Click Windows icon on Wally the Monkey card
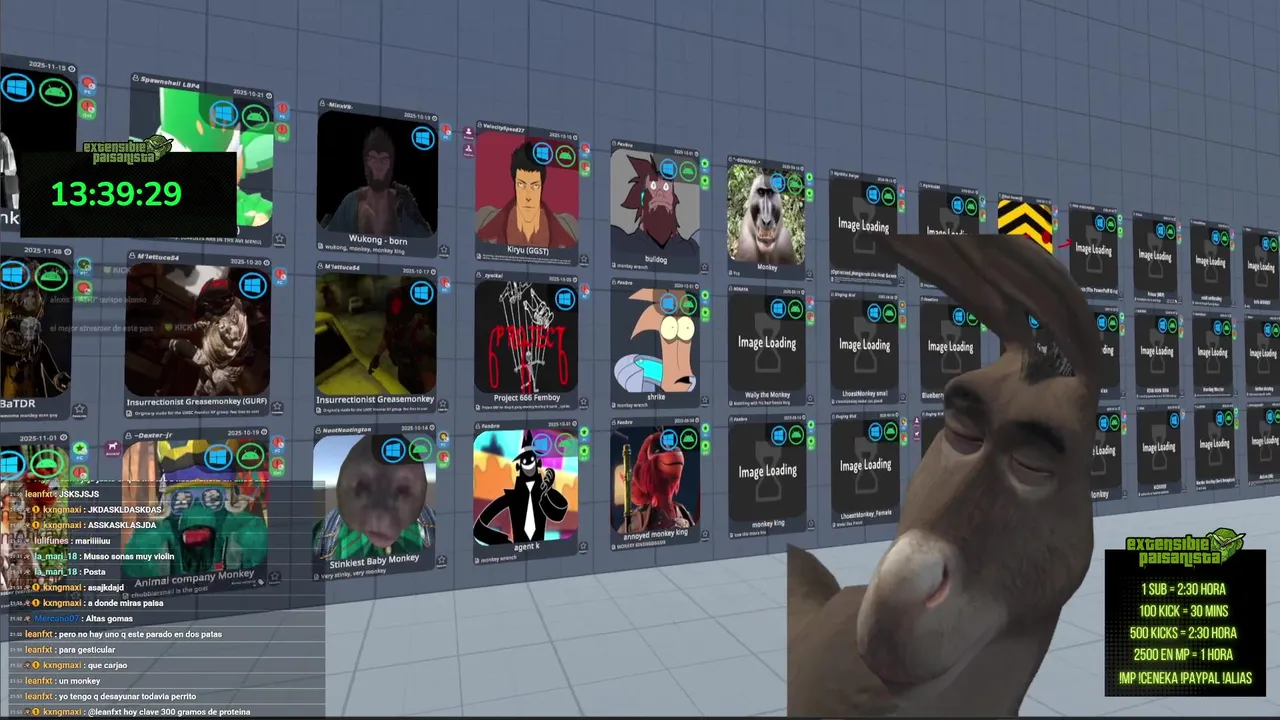The width and height of the screenshot is (1280, 720). tap(778, 309)
